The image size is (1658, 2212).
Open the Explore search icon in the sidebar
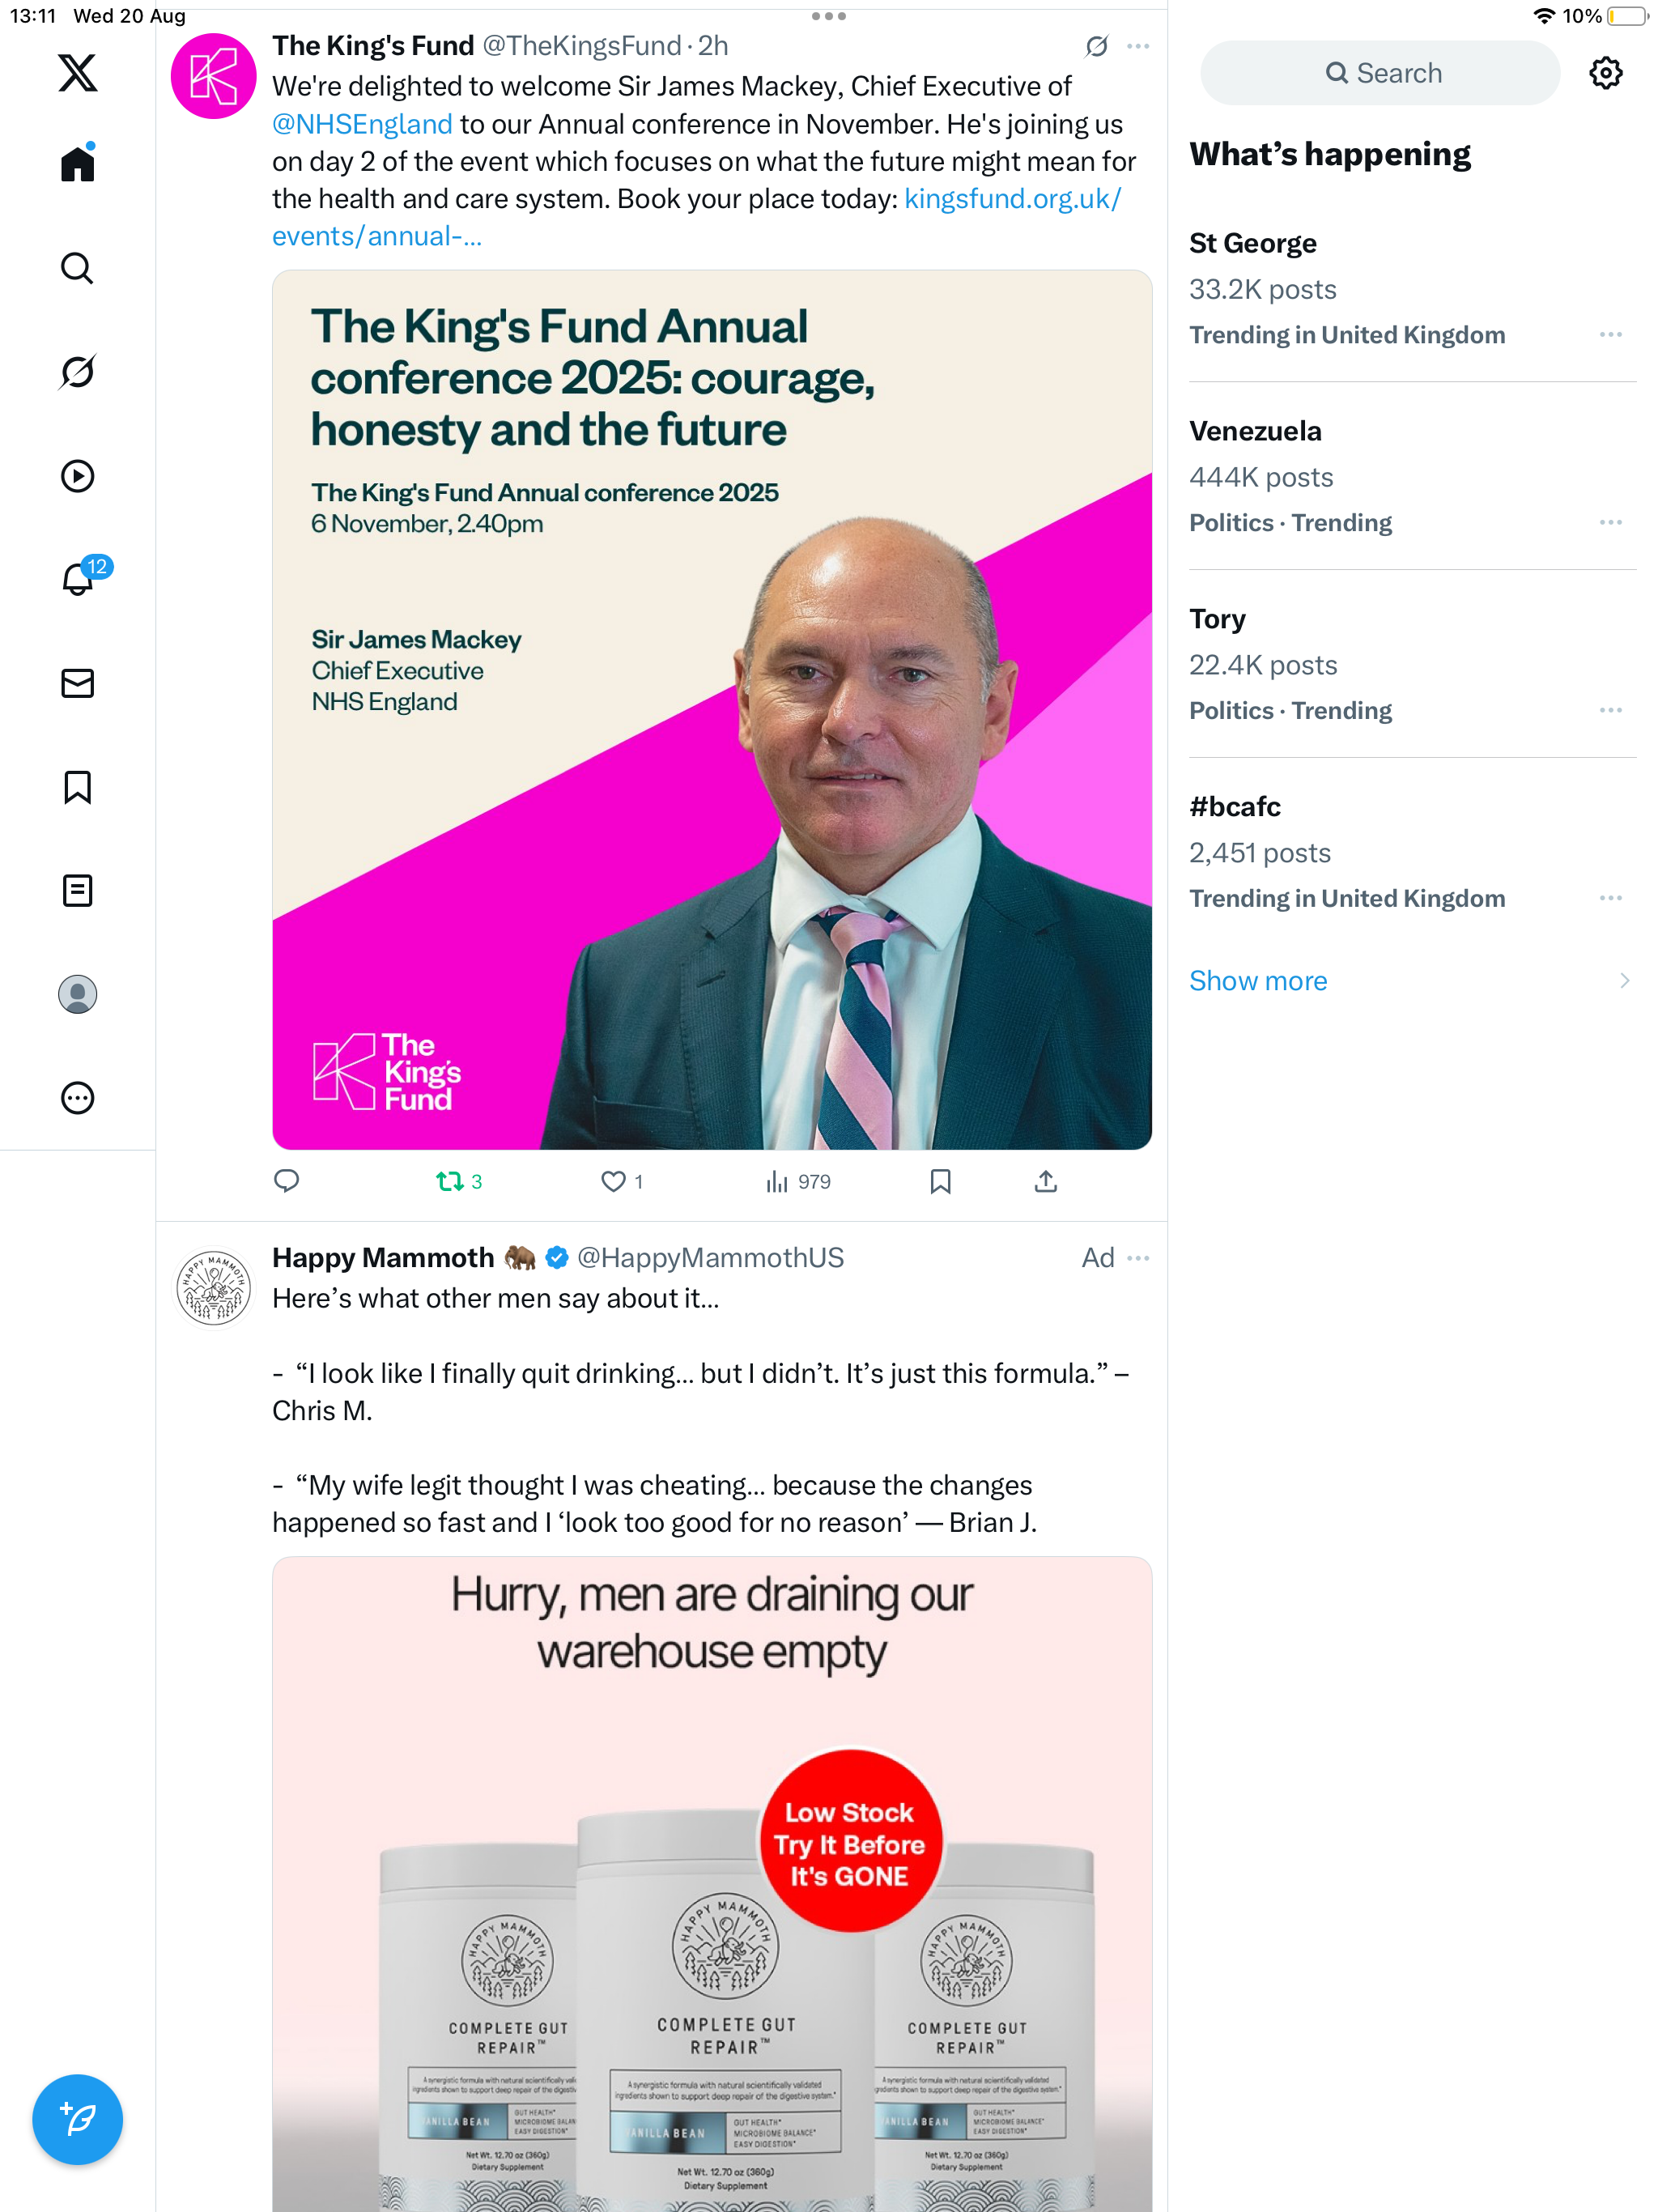[x=77, y=268]
